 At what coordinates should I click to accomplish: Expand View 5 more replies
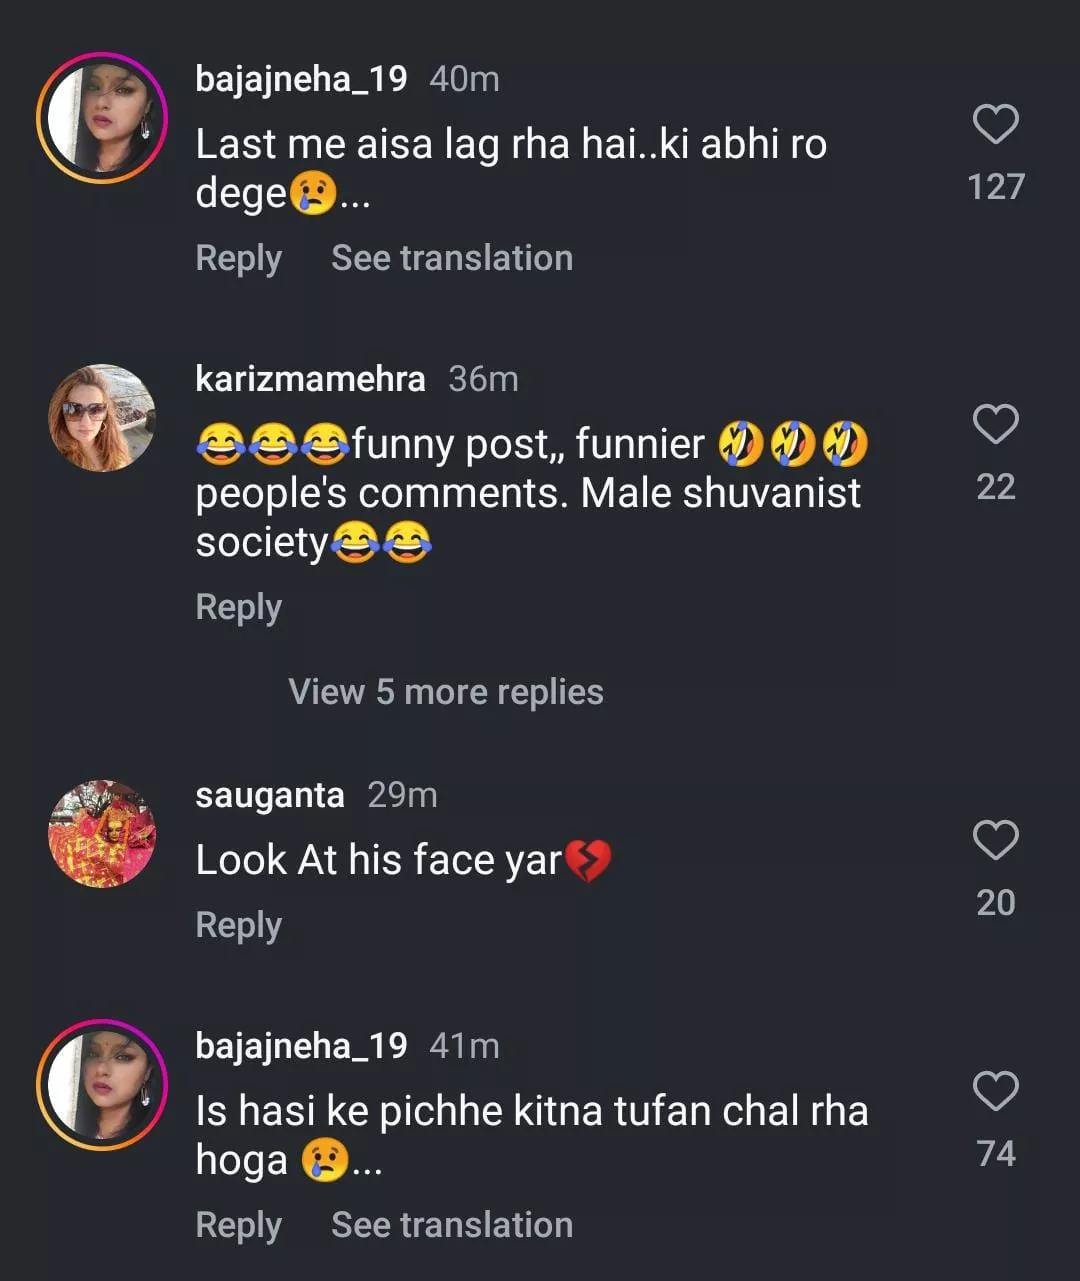tap(446, 692)
